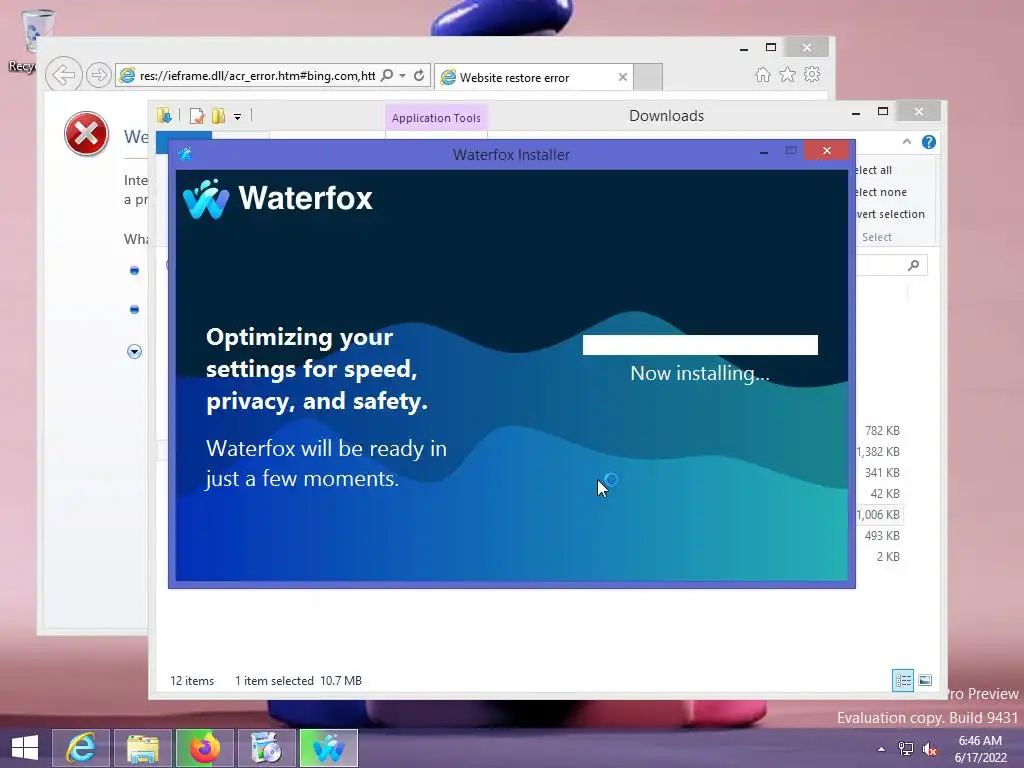Click the Waterfox Installer title bar icon
This screenshot has height=768, width=1024.
[185, 153]
